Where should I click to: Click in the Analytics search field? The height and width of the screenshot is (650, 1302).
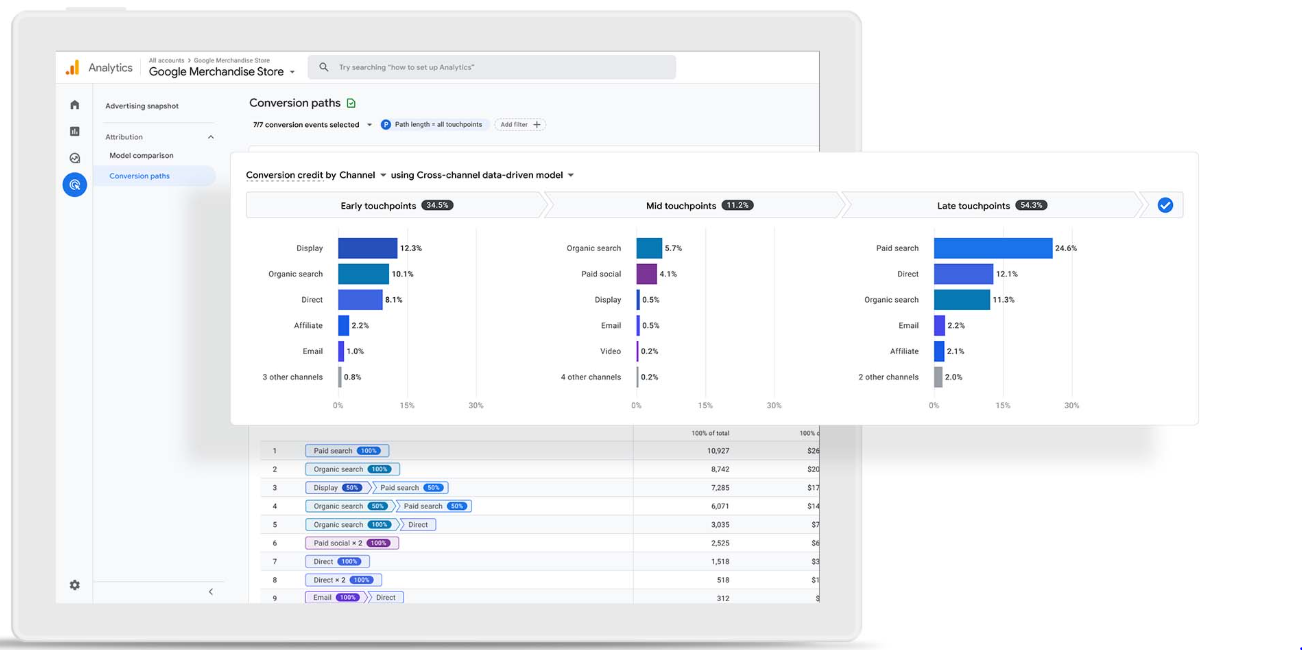(x=492, y=67)
